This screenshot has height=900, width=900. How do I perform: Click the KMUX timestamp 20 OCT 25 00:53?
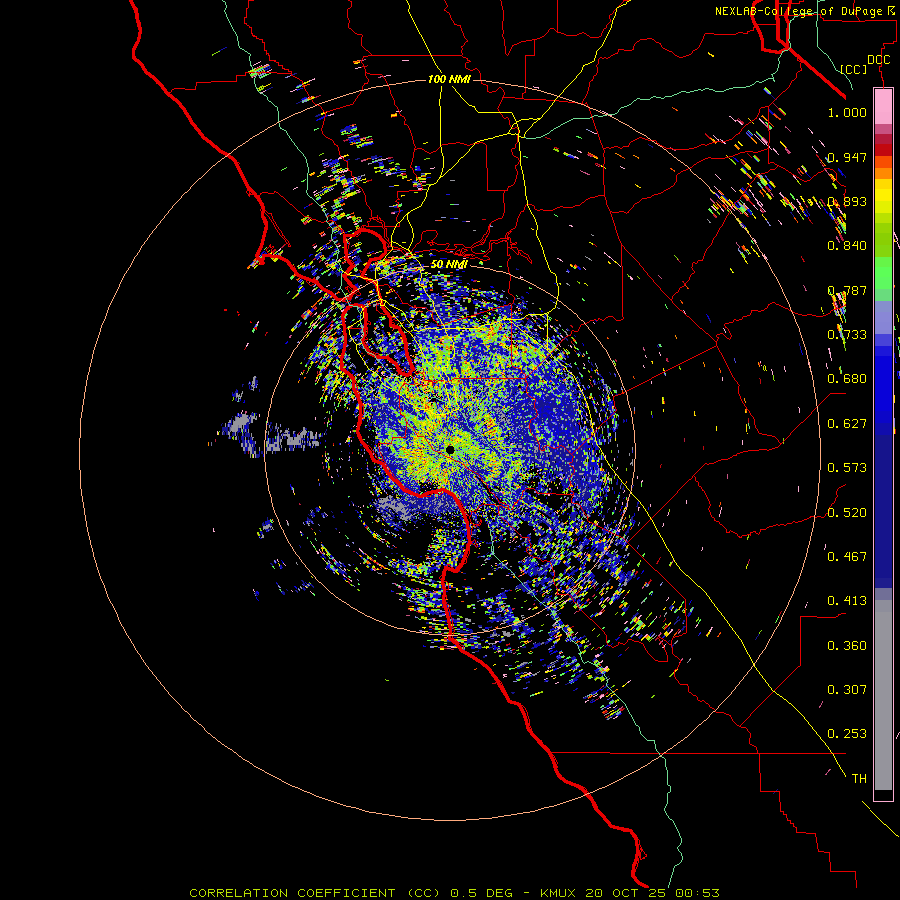coord(630,893)
